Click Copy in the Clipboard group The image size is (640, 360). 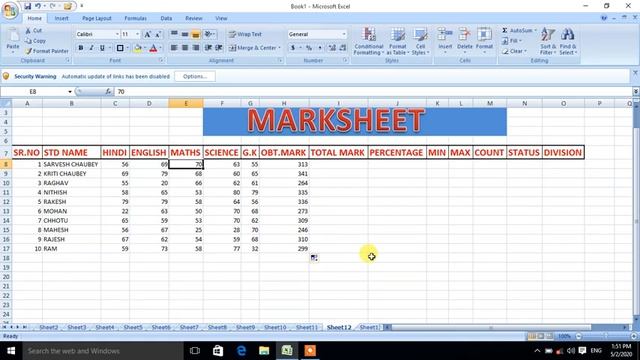(35, 41)
